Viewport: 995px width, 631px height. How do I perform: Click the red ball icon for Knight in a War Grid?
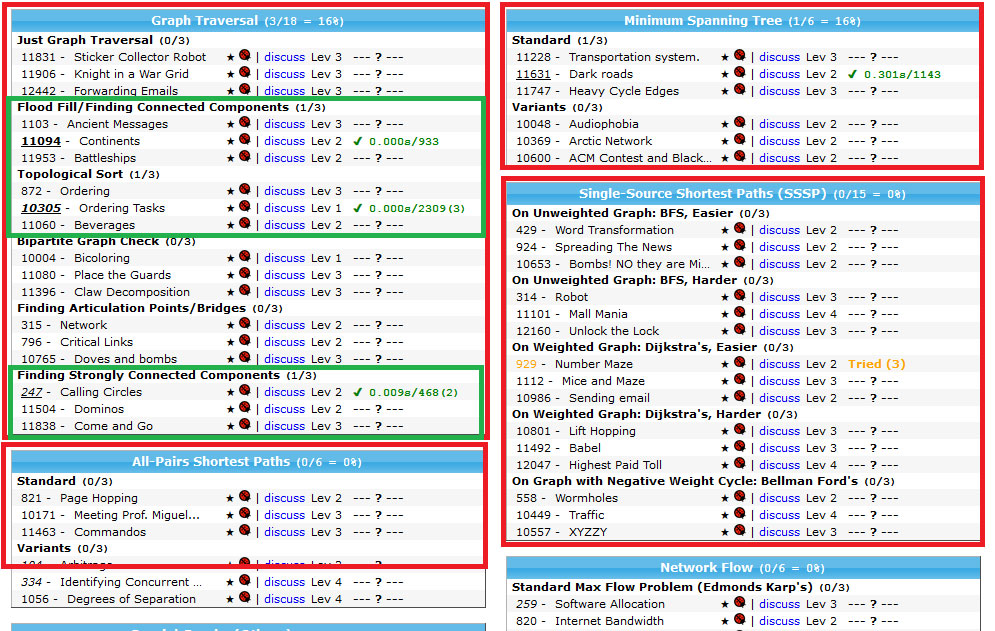click(x=245, y=72)
